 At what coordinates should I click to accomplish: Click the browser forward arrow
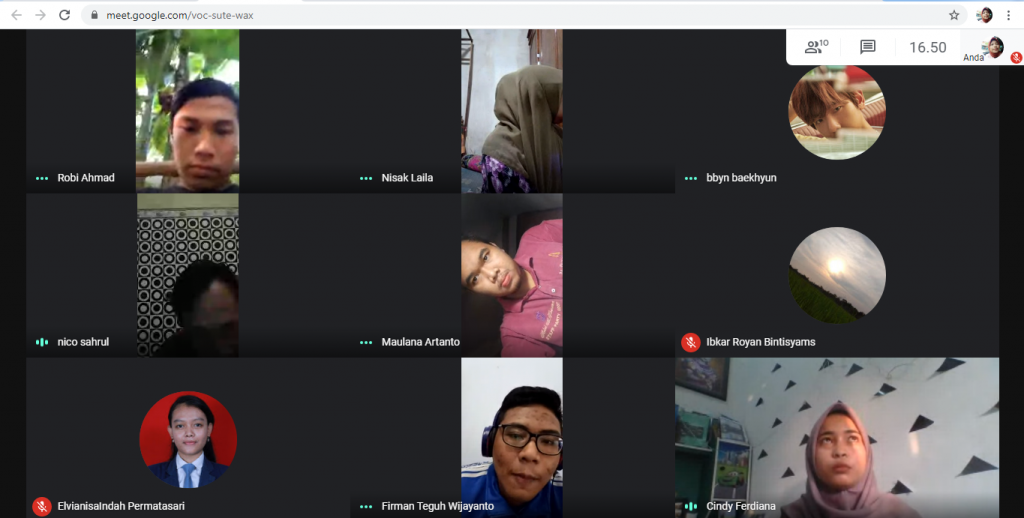point(40,15)
